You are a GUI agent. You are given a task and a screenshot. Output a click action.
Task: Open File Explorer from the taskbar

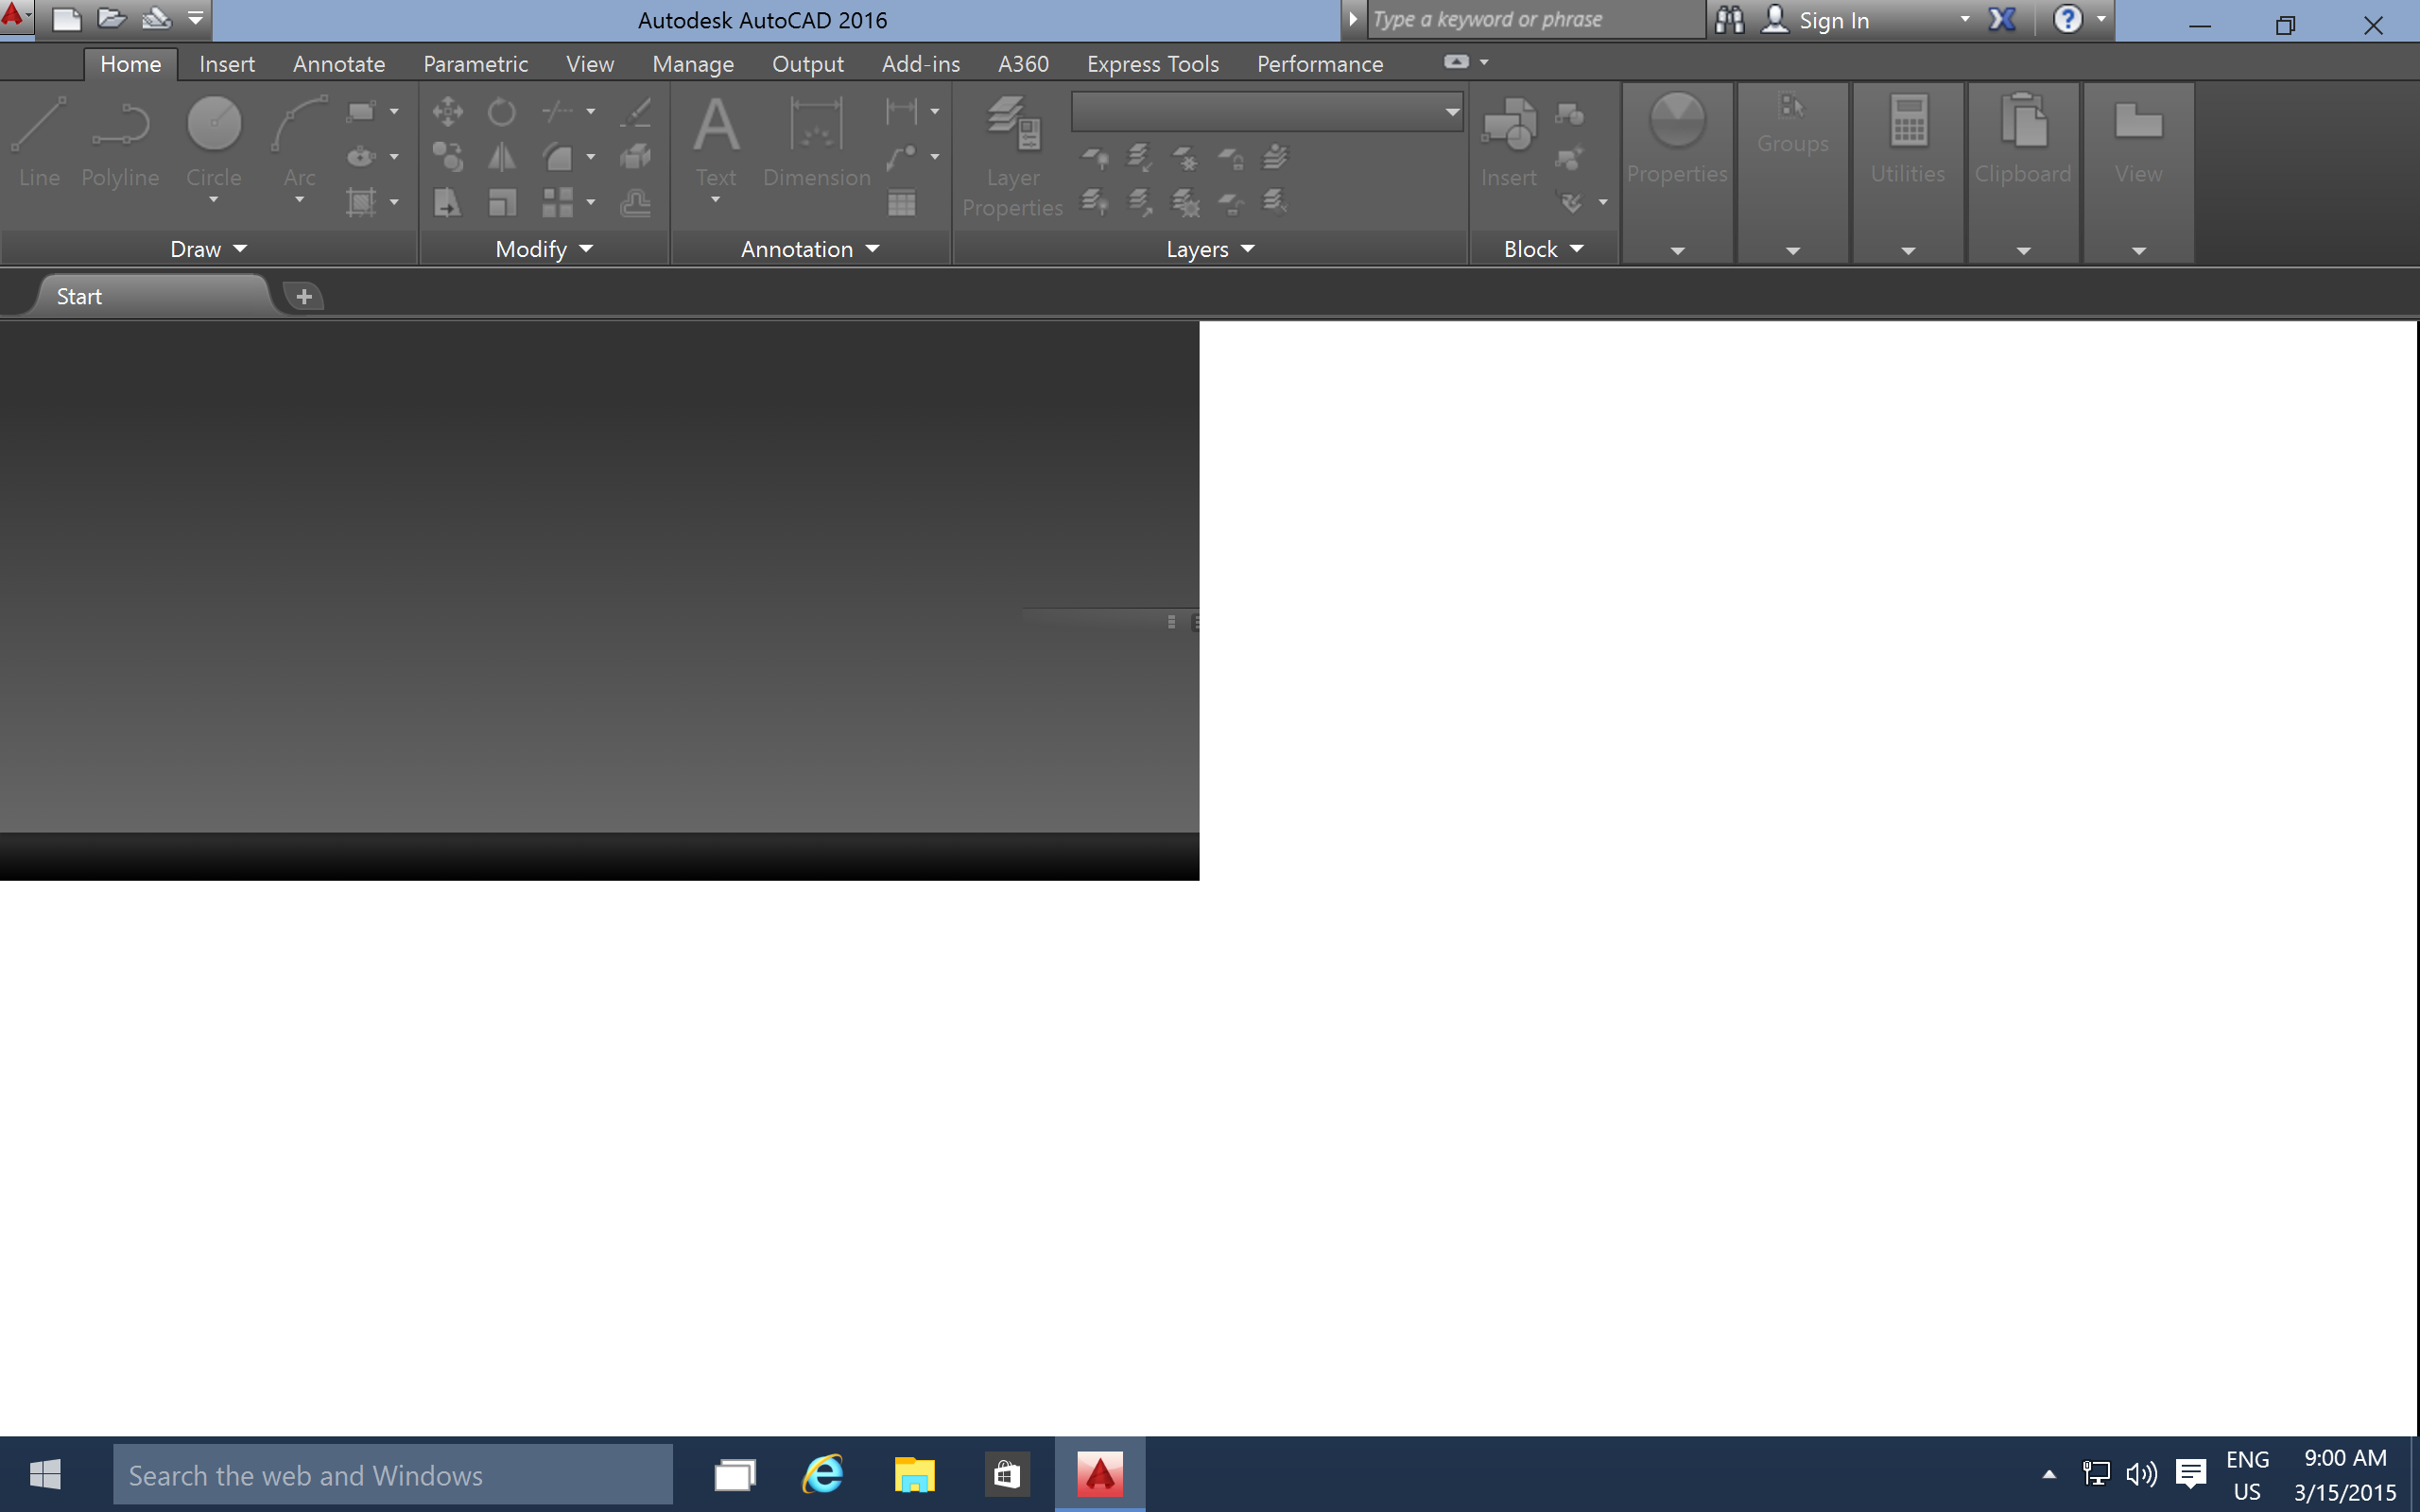914,1474
